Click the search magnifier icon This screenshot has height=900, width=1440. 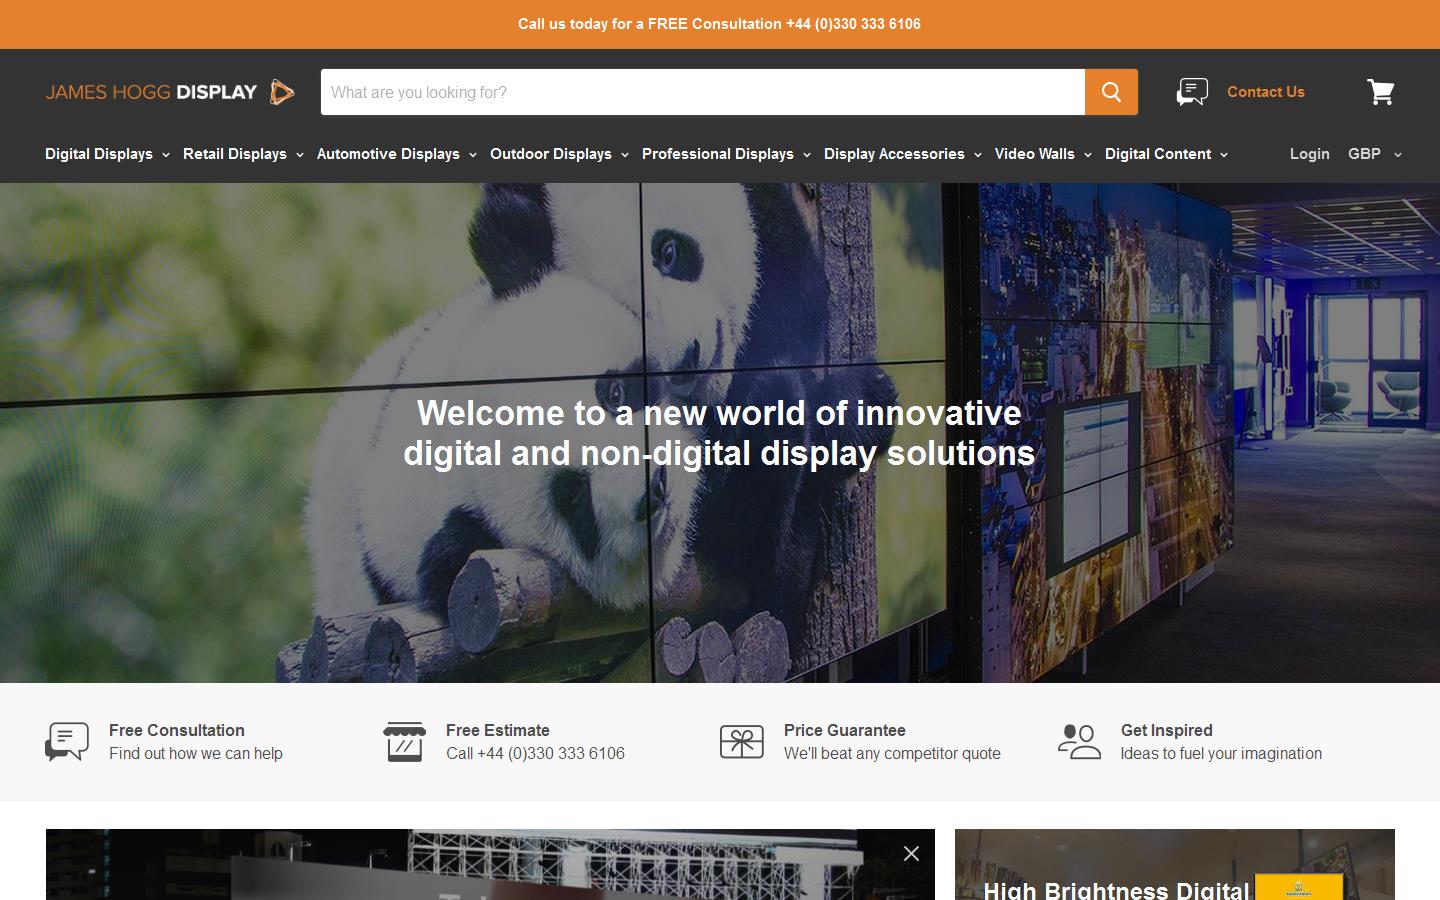1110,91
